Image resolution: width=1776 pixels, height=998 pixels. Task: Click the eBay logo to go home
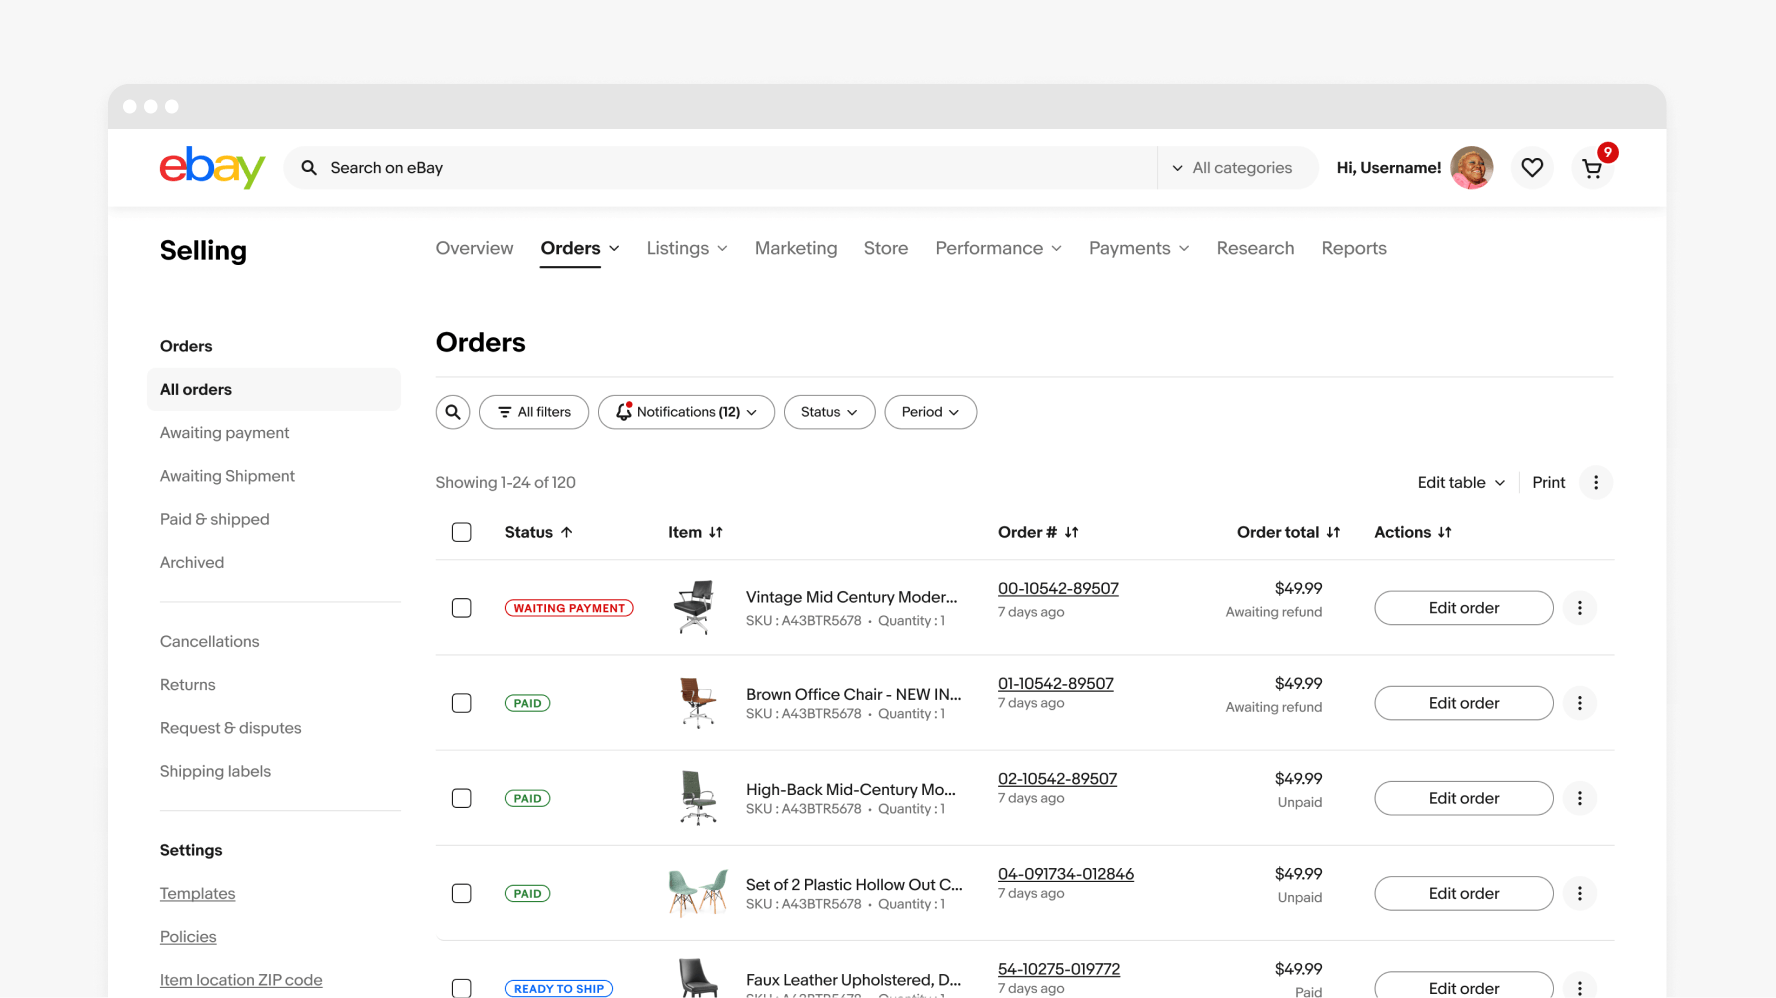[x=211, y=167]
